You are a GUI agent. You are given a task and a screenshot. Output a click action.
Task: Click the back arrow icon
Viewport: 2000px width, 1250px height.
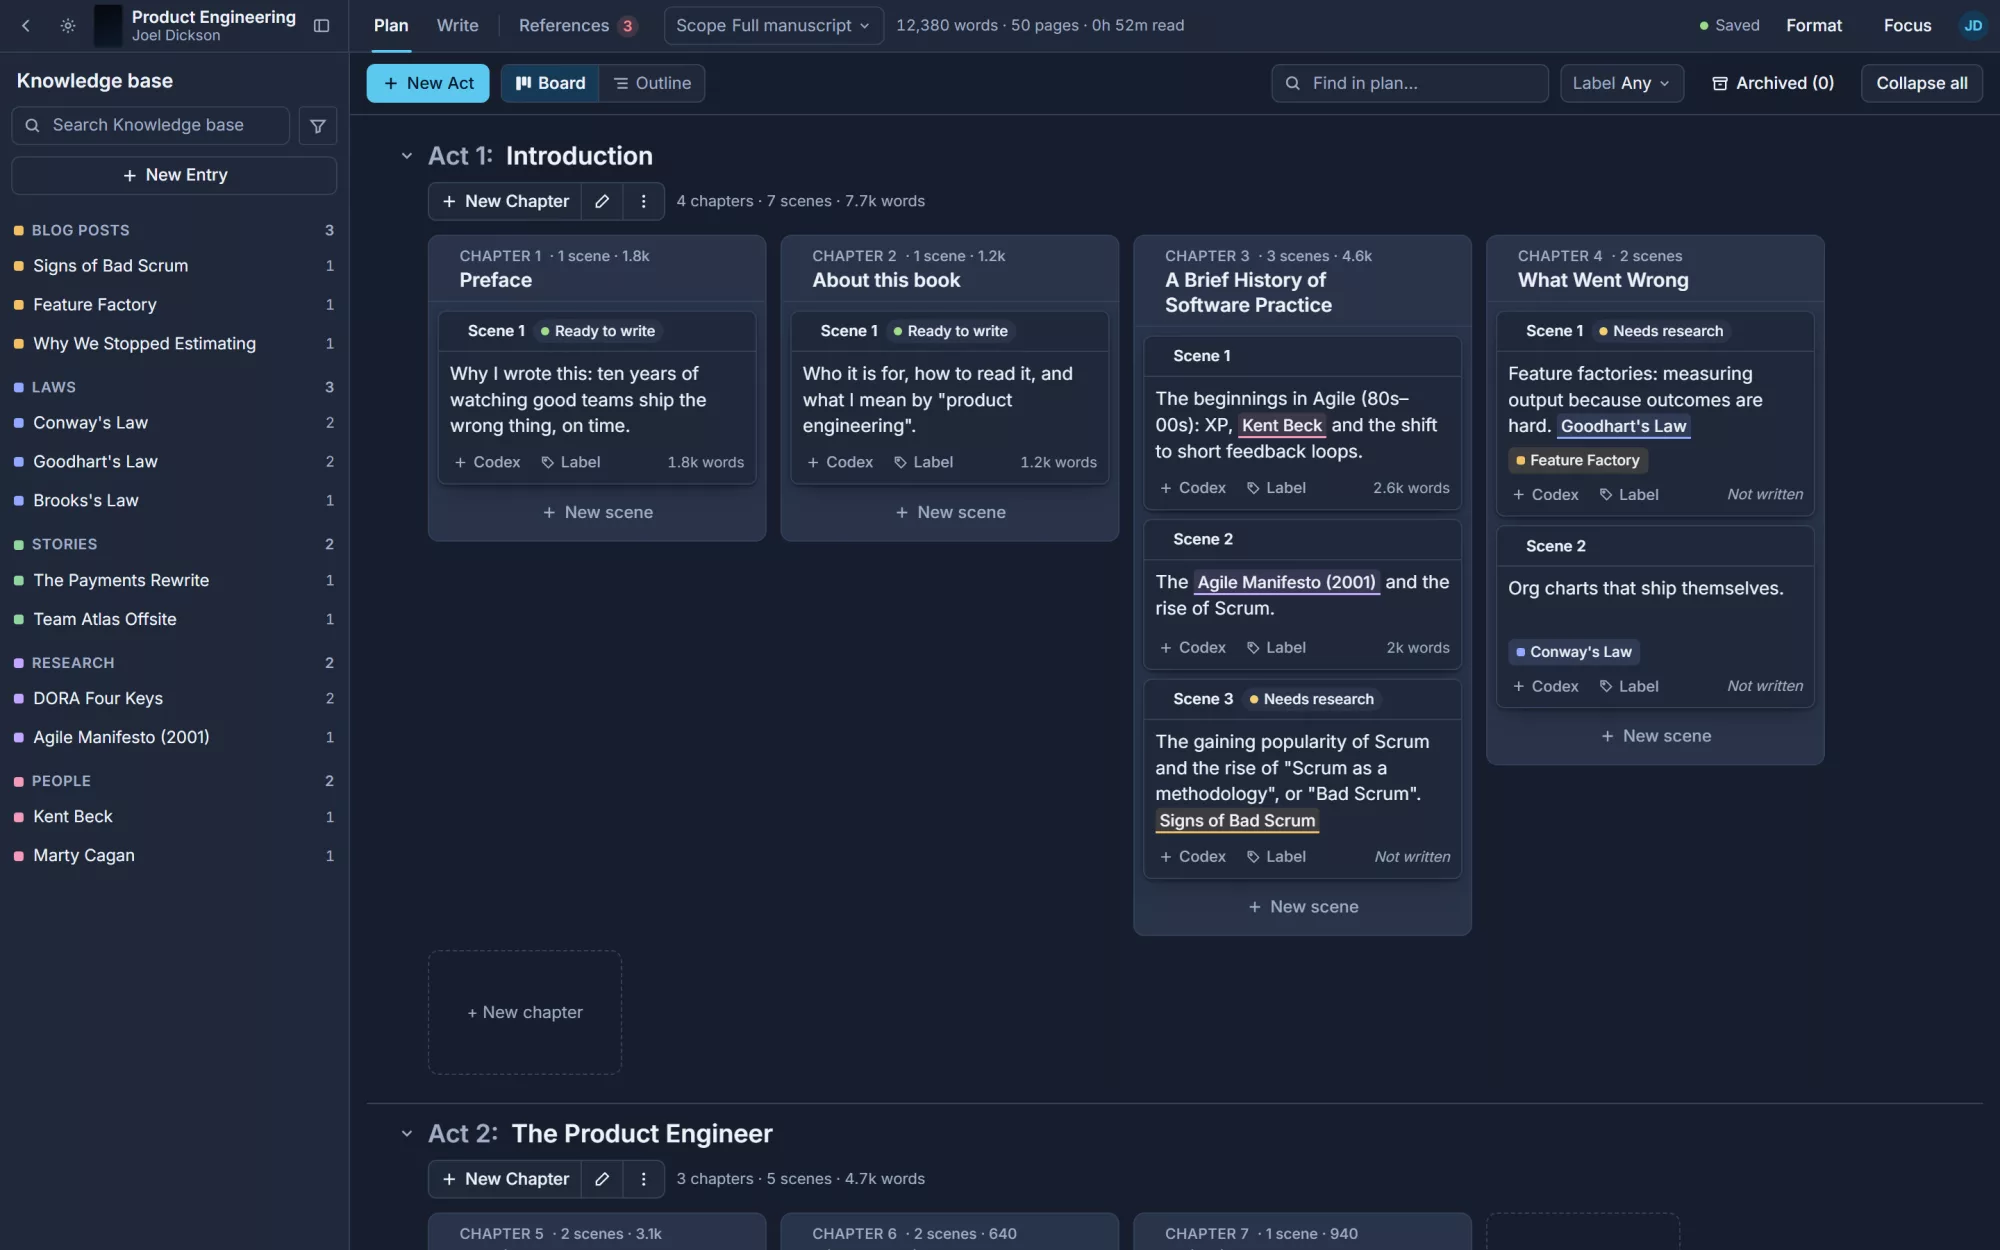point(26,26)
